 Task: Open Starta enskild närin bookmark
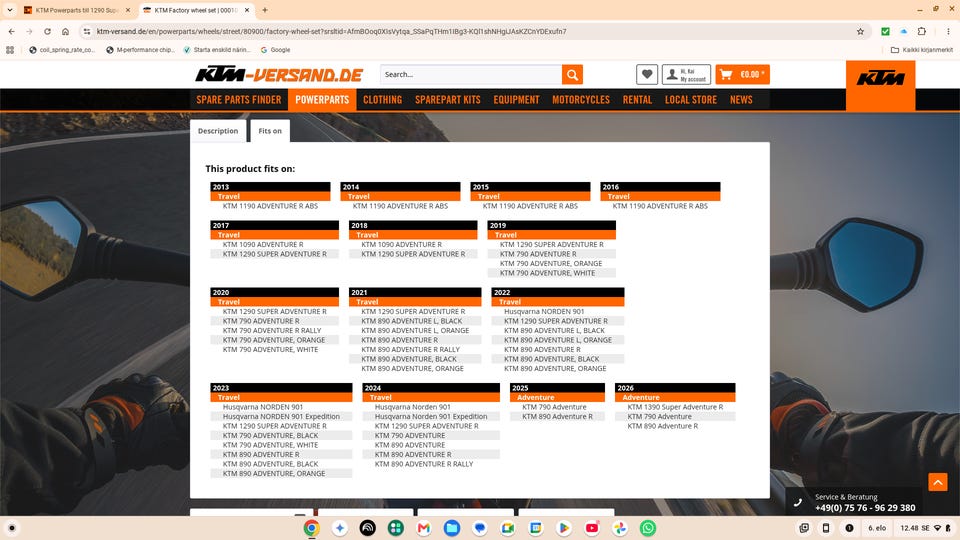click(217, 50)
